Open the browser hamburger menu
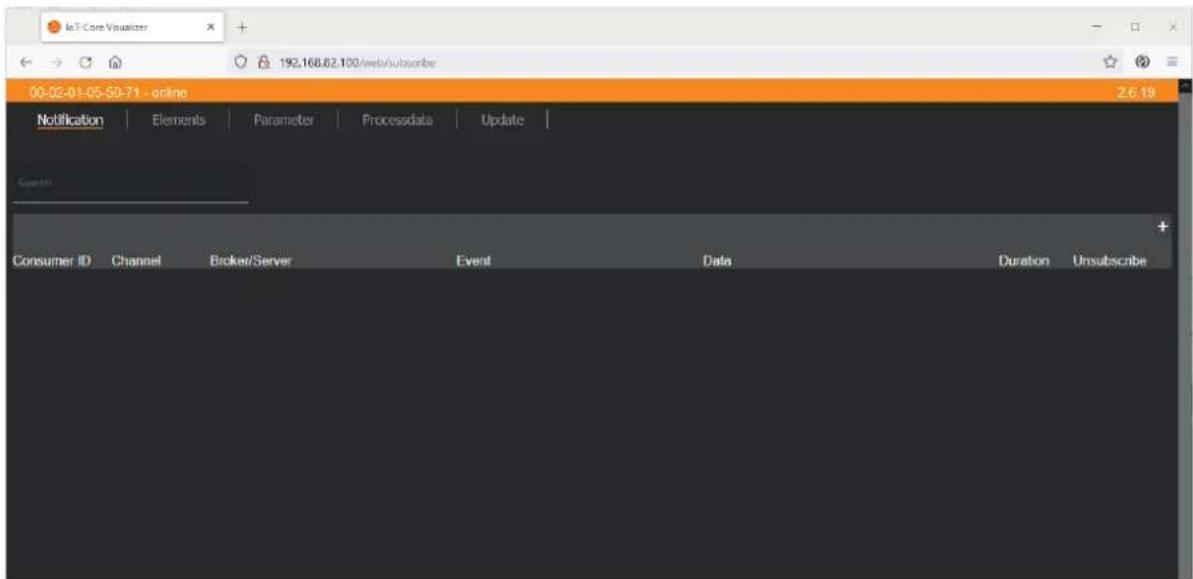Screen dimensions: 1193x579 pos(1172,64)
